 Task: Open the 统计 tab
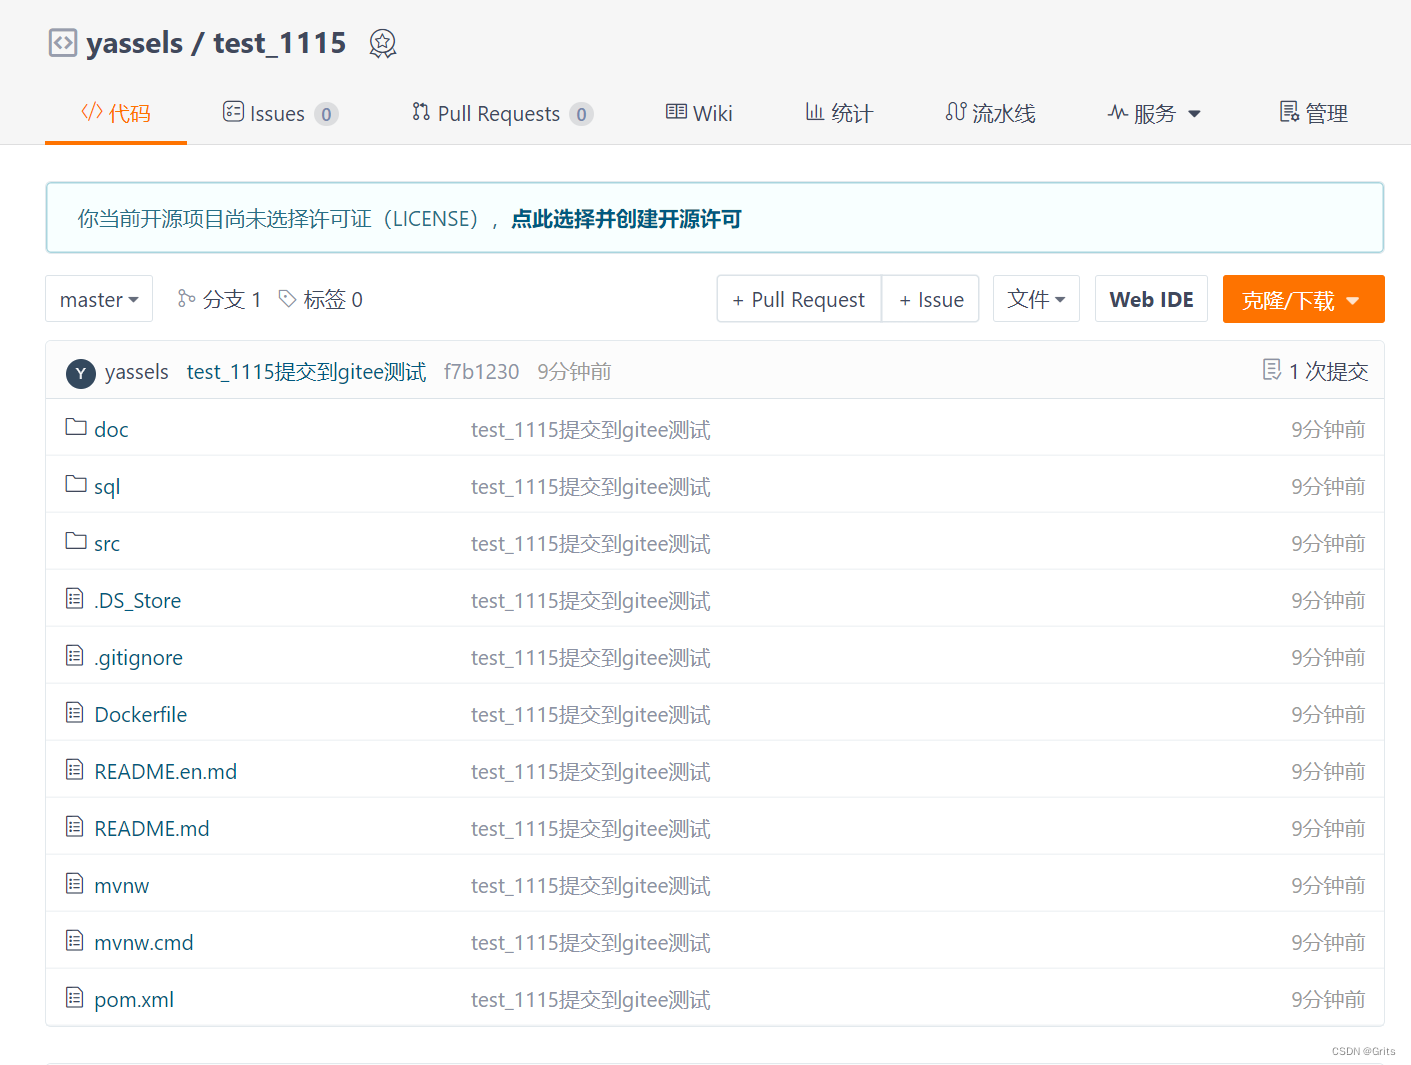click(x=839, y=114)
